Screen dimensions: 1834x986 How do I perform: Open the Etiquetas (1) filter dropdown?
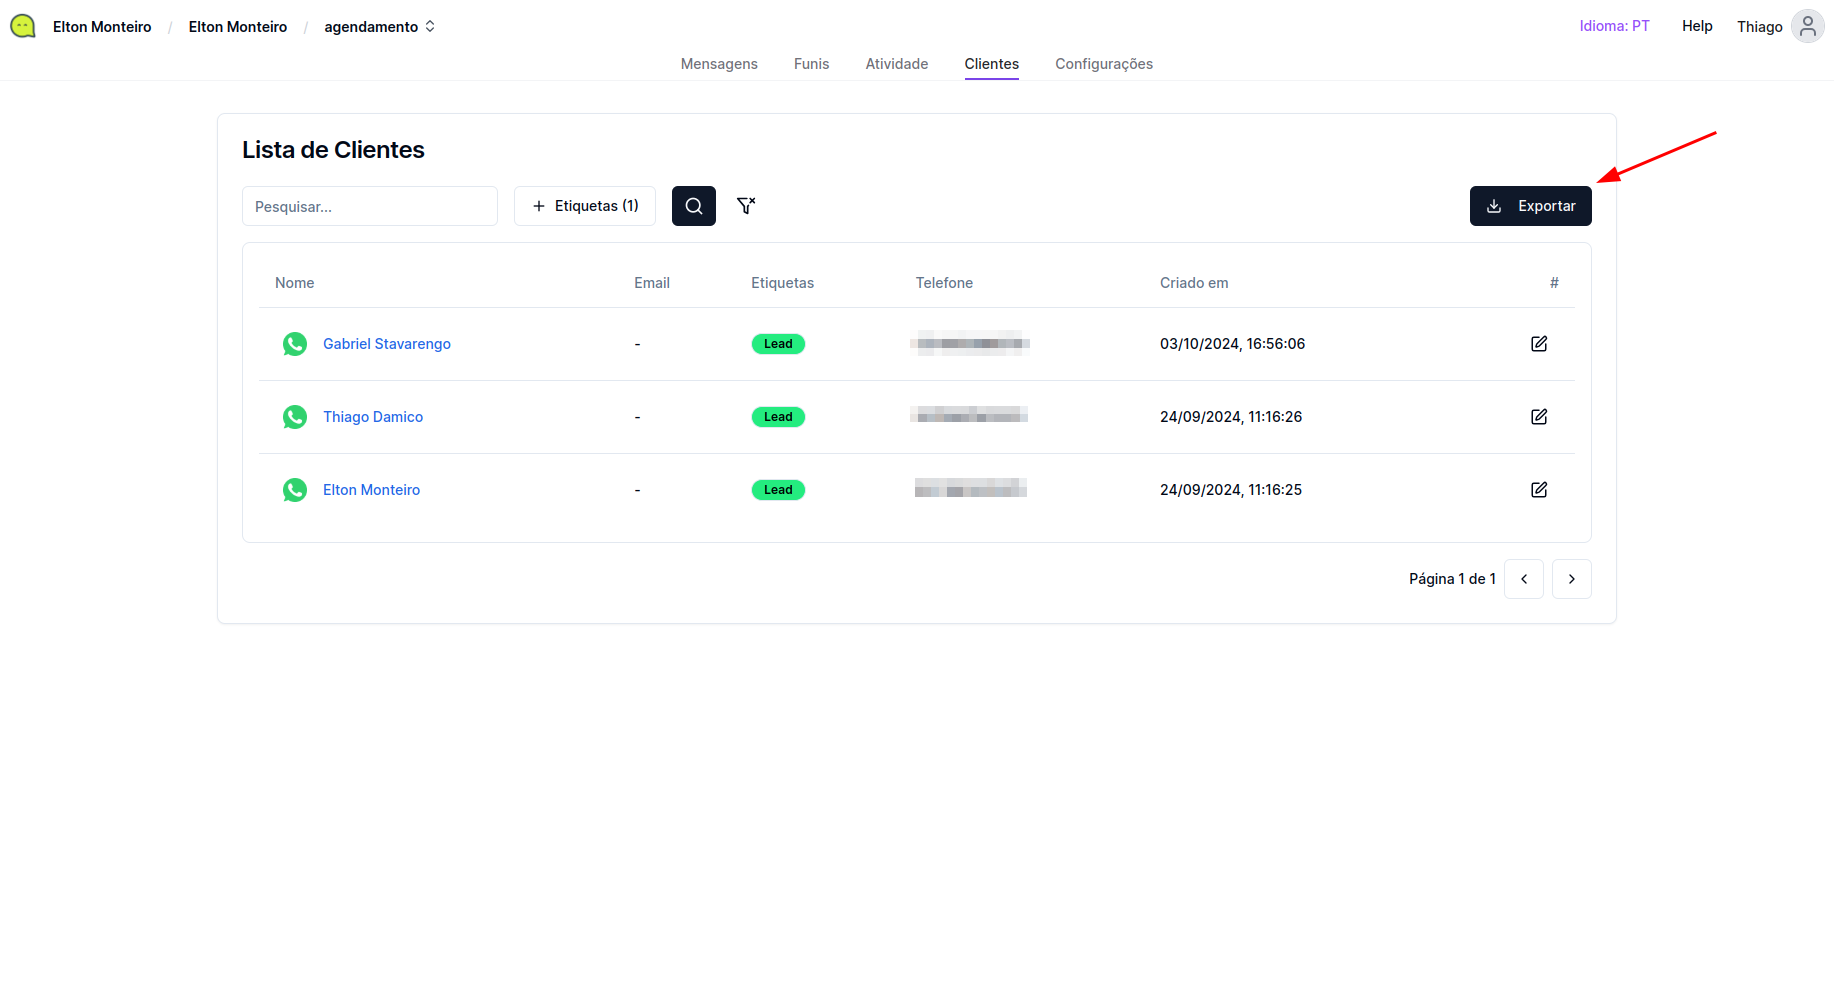pos(585,206)
